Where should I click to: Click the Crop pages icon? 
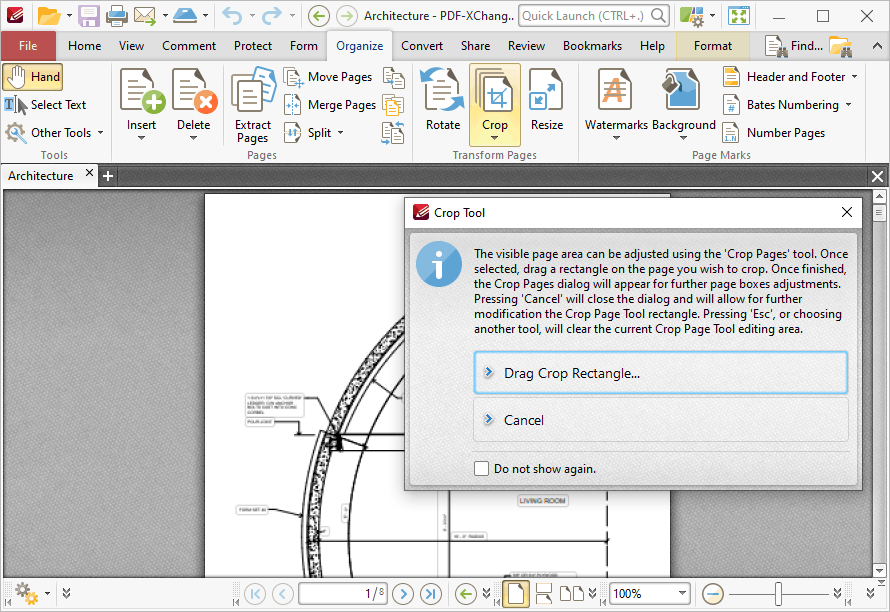494,91
